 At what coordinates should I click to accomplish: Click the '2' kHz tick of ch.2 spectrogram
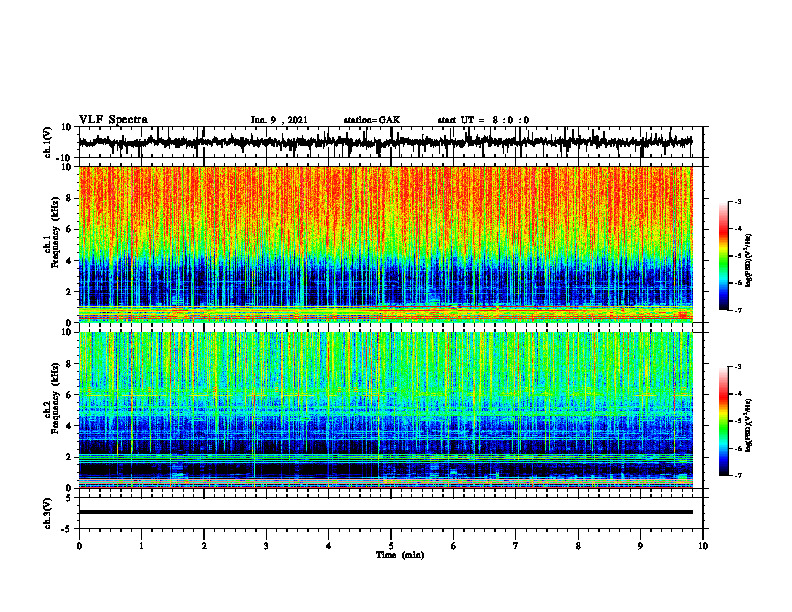[x=70, y=457]
